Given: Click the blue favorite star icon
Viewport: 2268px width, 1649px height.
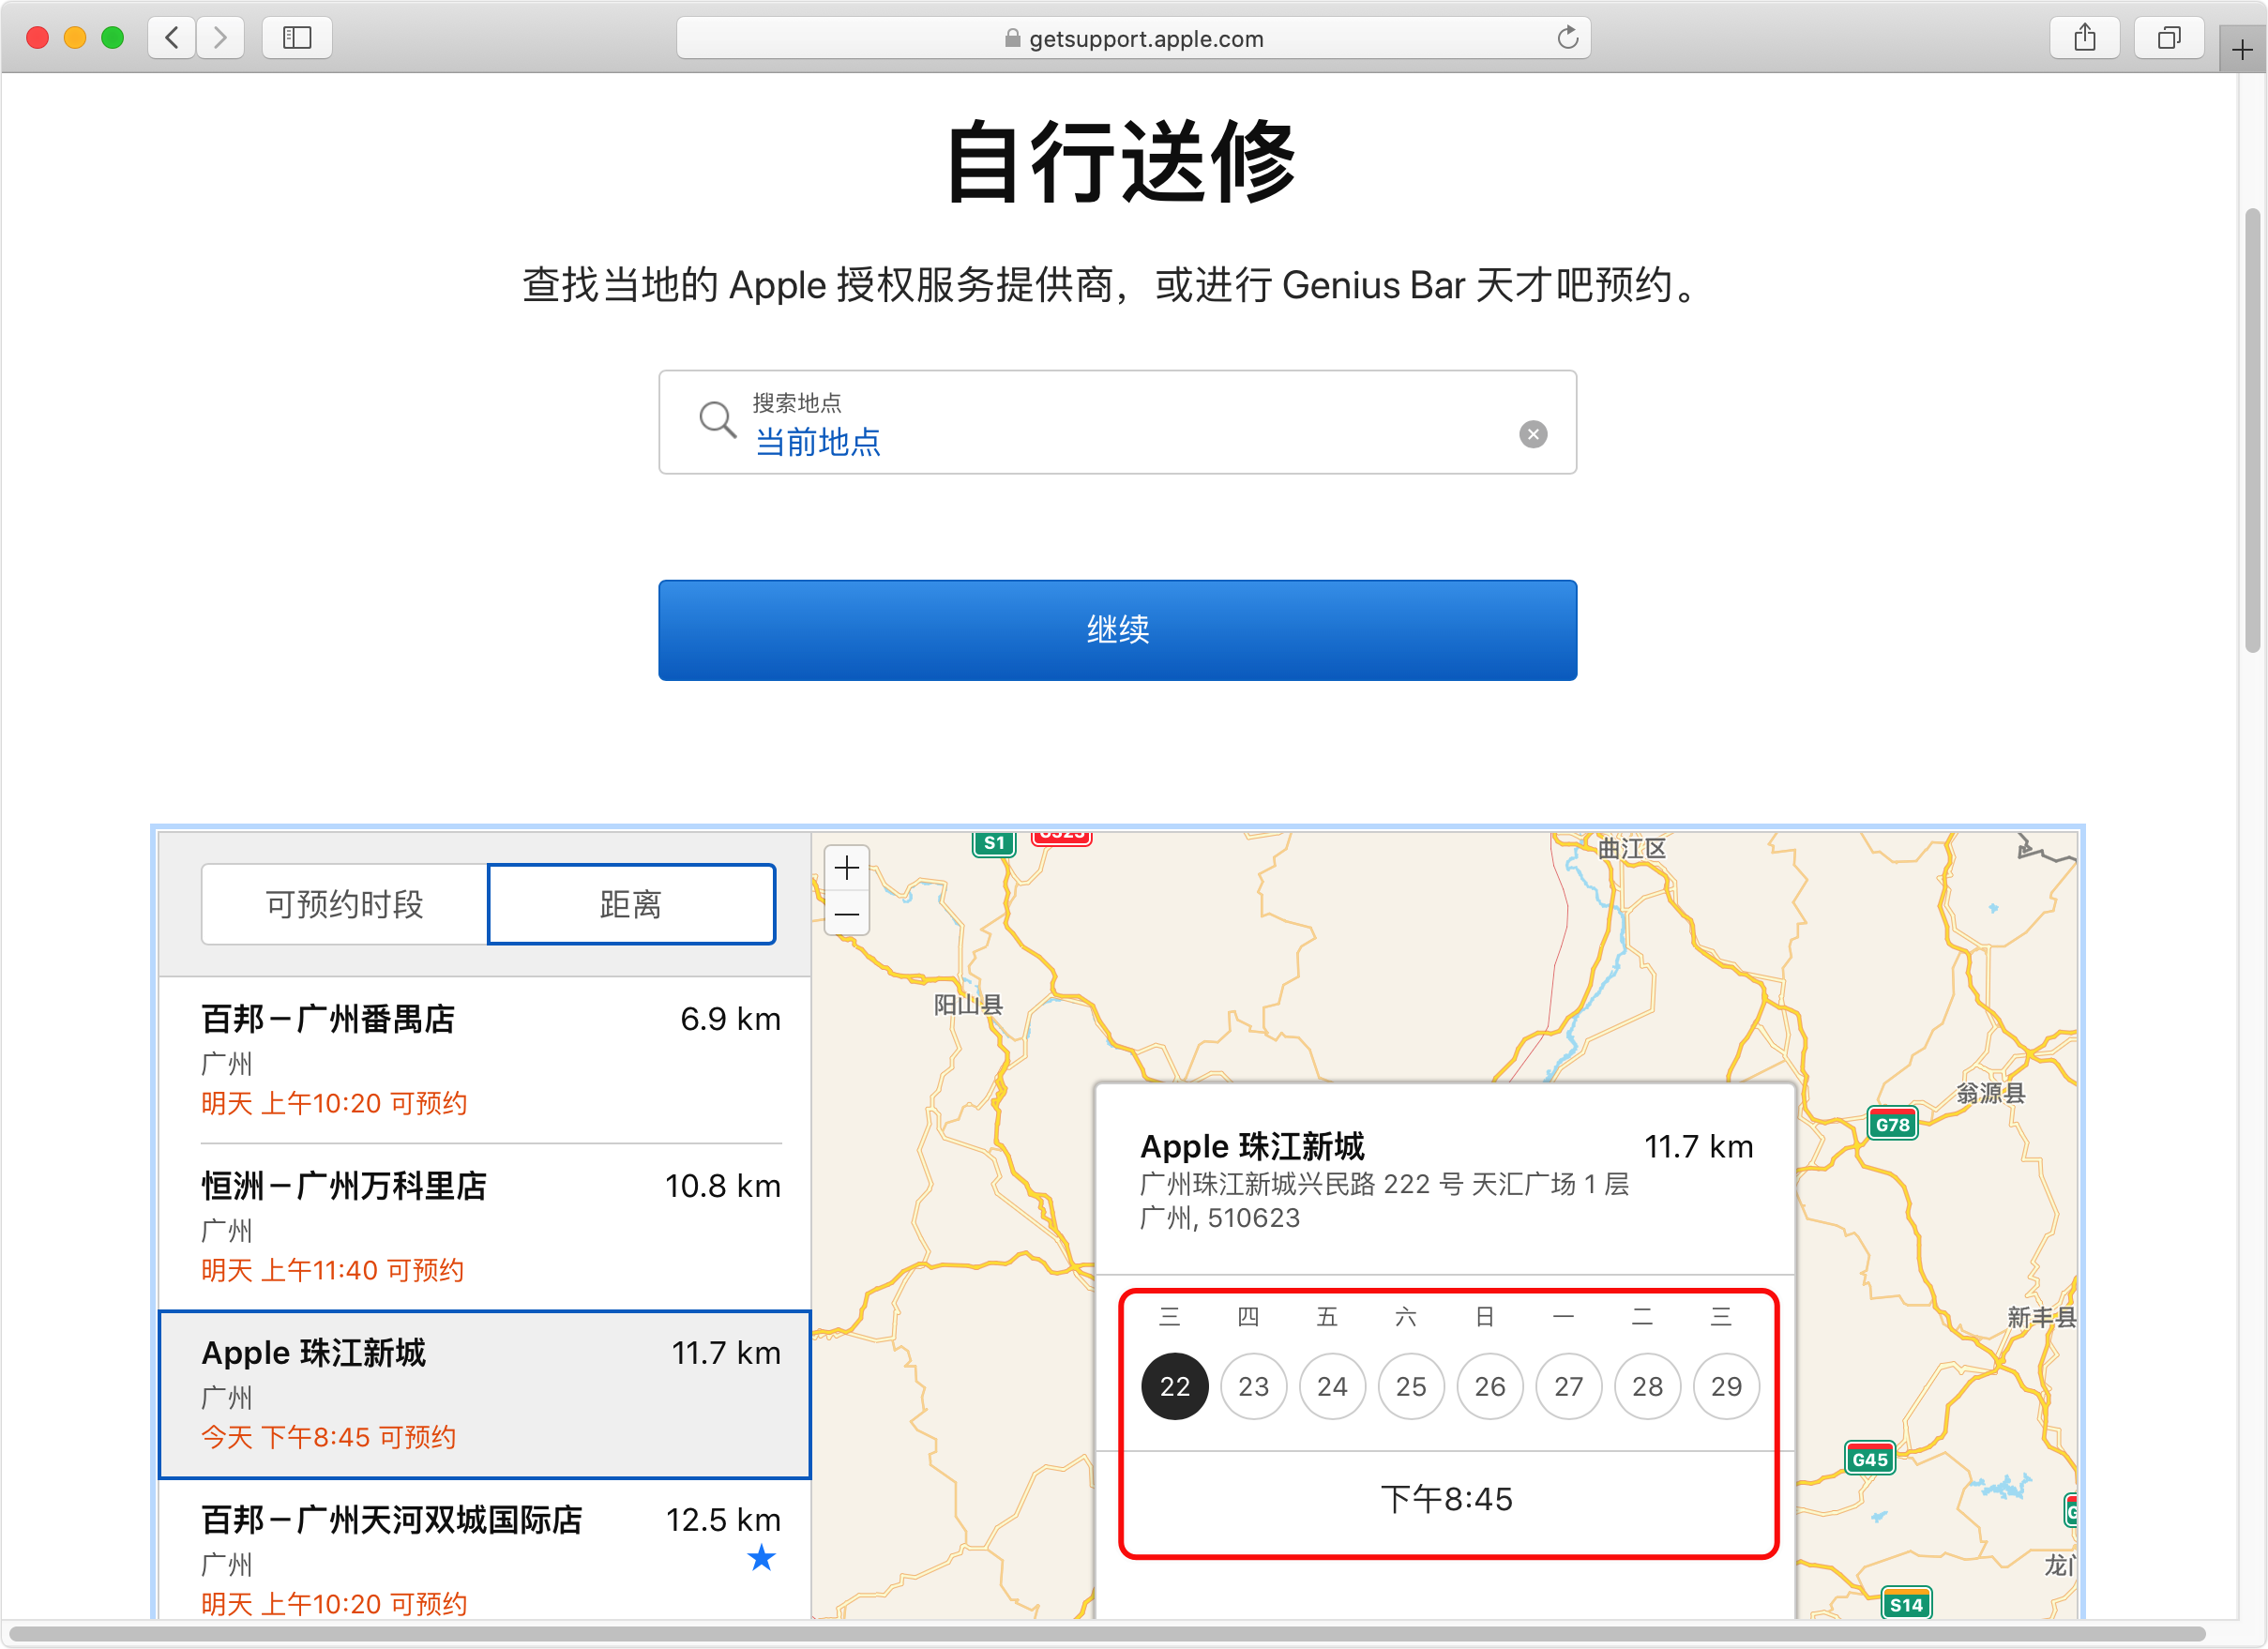Looking at the screenshot, I should [761, 1557].
